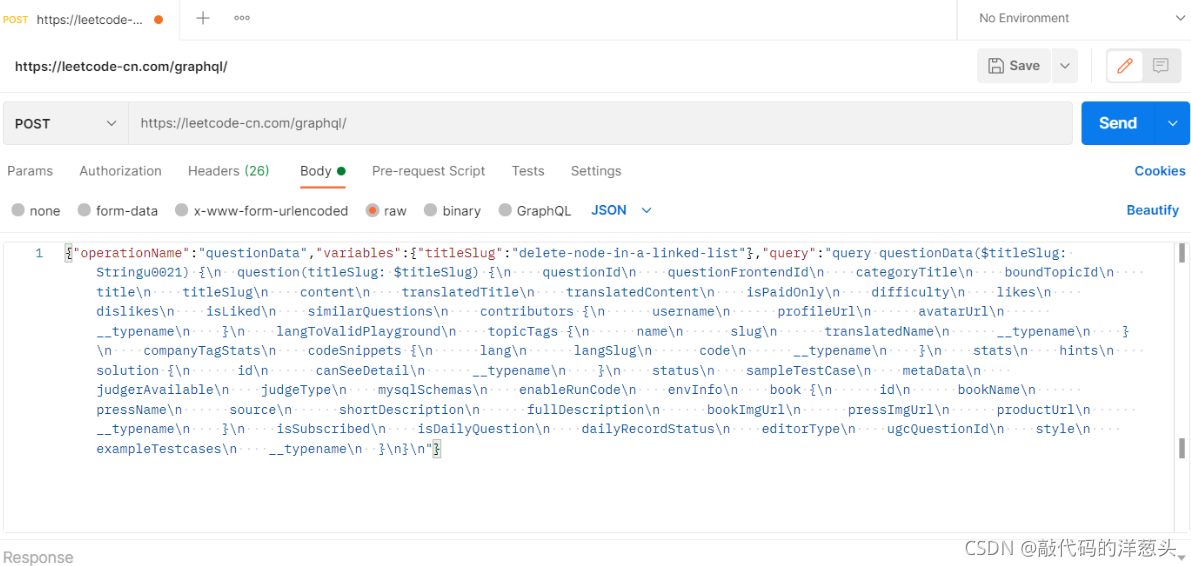Open the Send button dropdown arrow

coord(1172,123)
